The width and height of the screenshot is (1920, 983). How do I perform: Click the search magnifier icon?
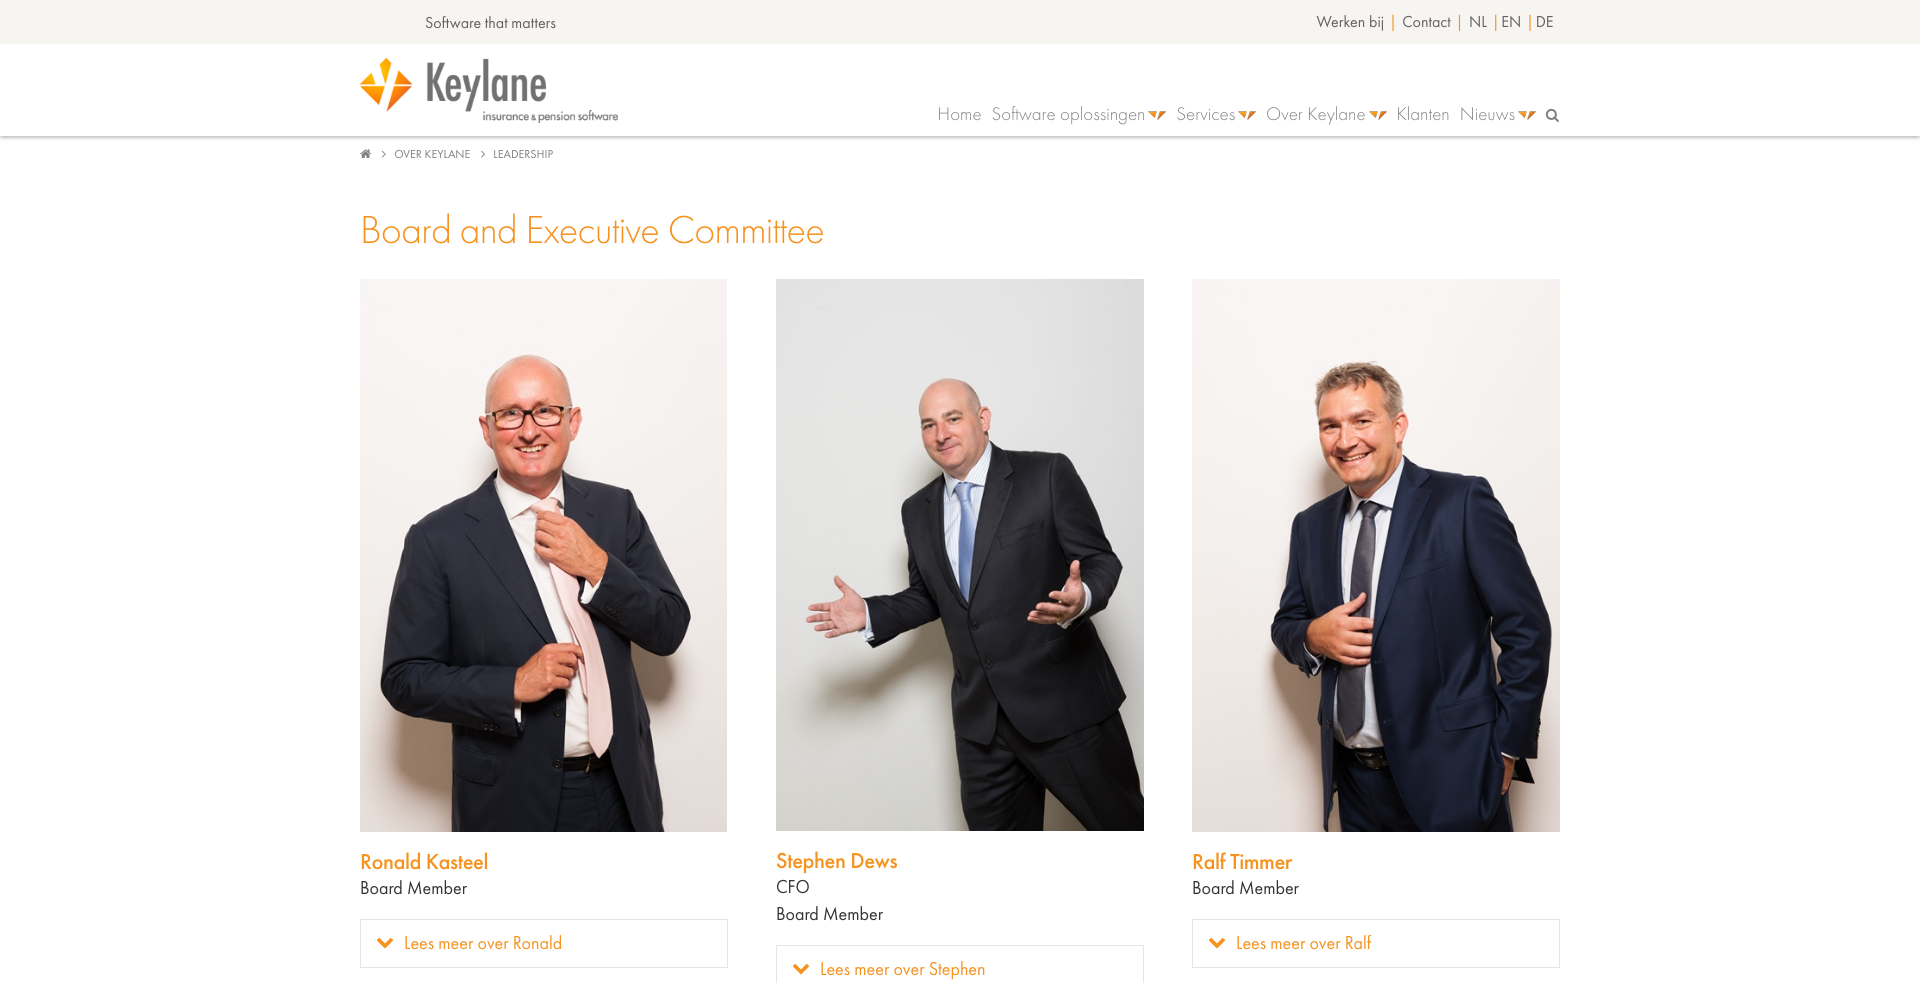(x=1552, y=115)
